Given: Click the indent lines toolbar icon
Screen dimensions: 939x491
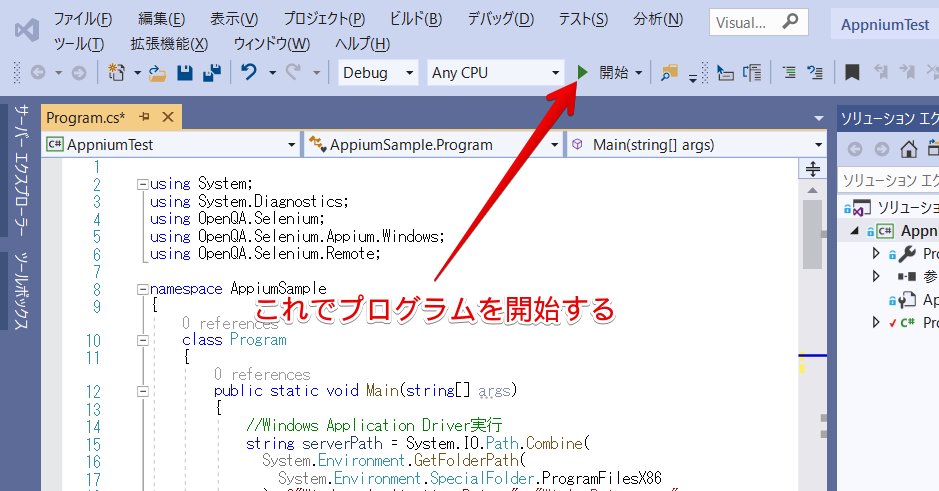Looking at the screenshot, I should [x=789, y=72].
